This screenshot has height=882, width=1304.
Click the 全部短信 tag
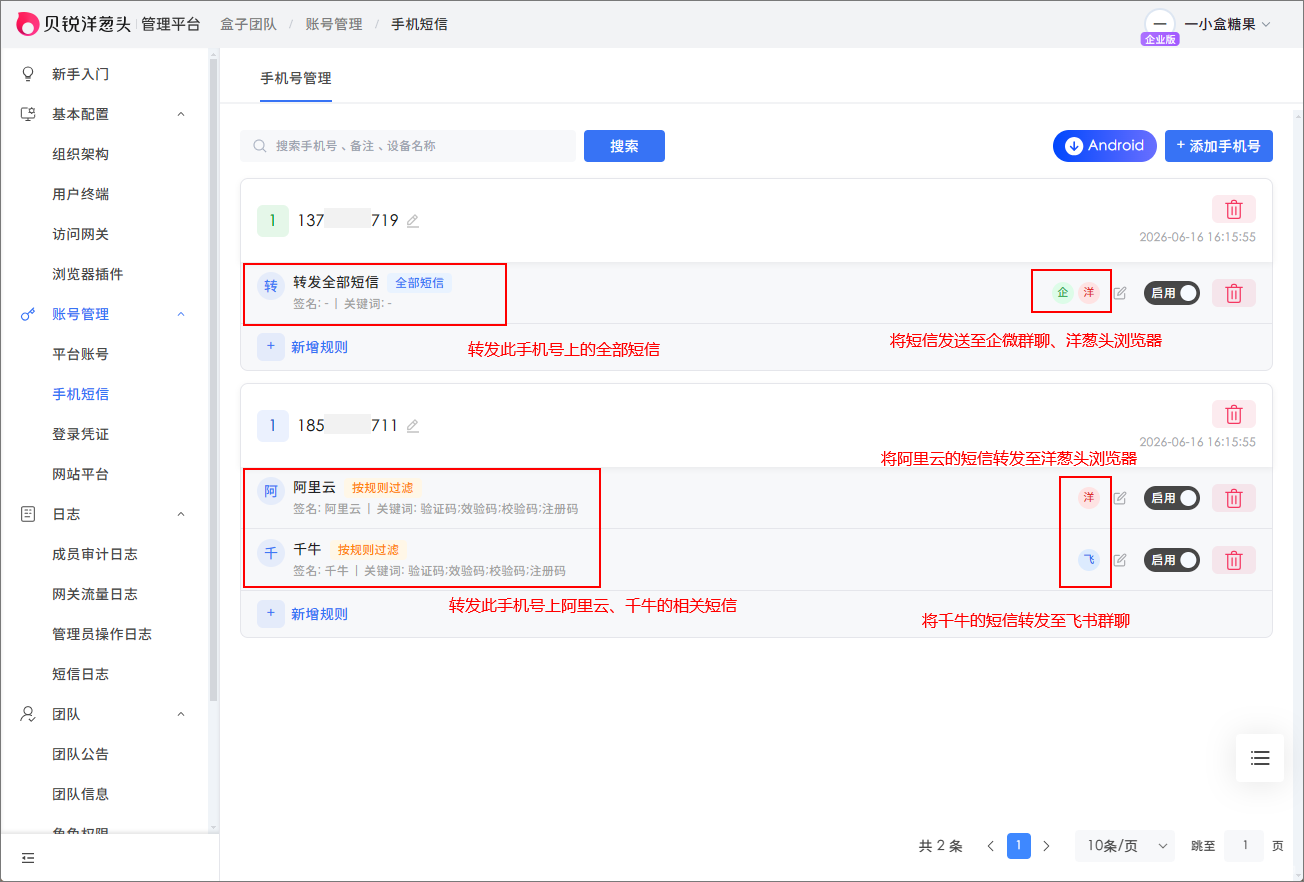pyautogui.click(x=419, y=283)
